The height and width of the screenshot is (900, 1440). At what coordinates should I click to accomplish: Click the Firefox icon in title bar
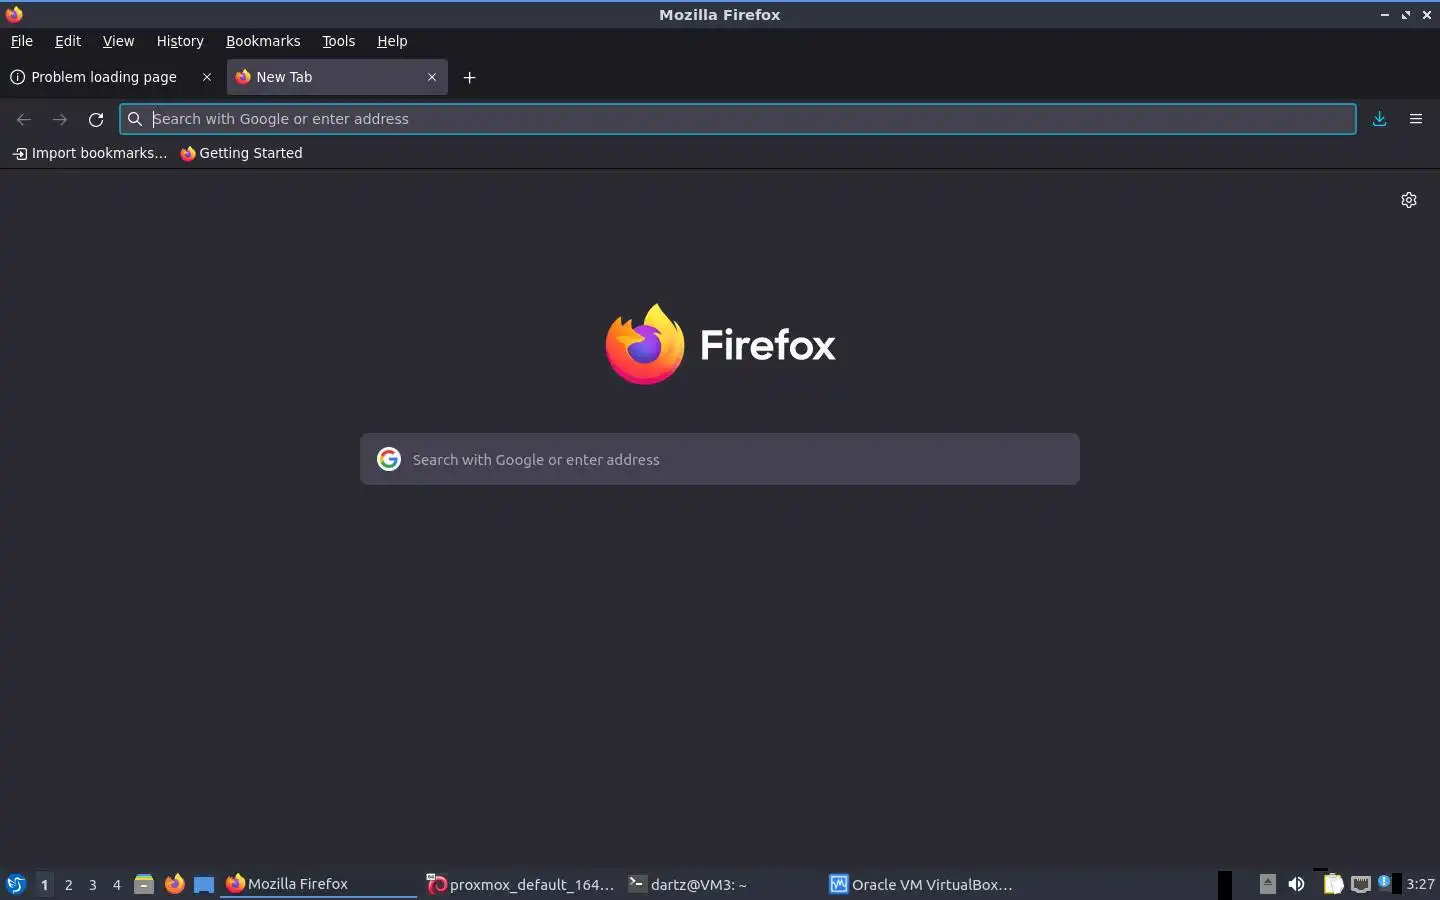pyautogui.click(x=14, y=14)
